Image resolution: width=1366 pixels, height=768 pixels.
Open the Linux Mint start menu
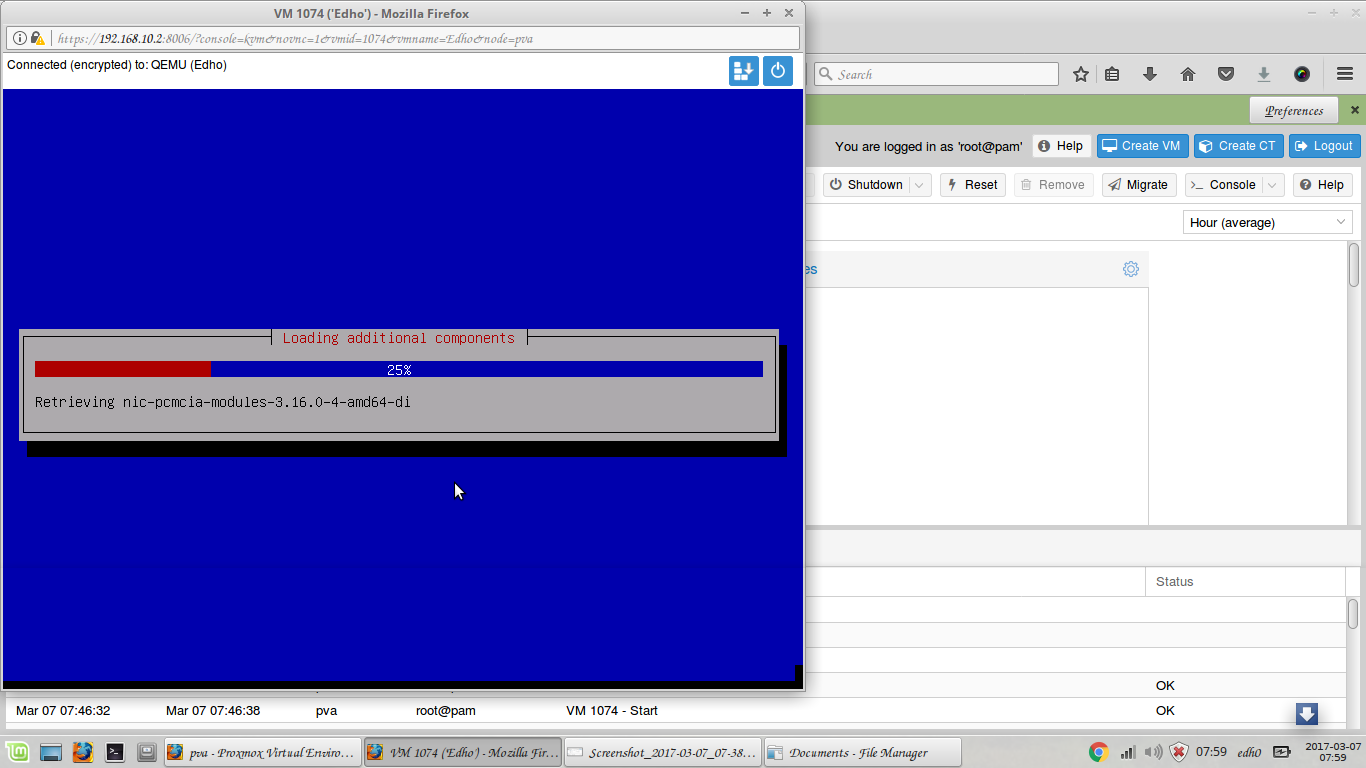(16, 752)
